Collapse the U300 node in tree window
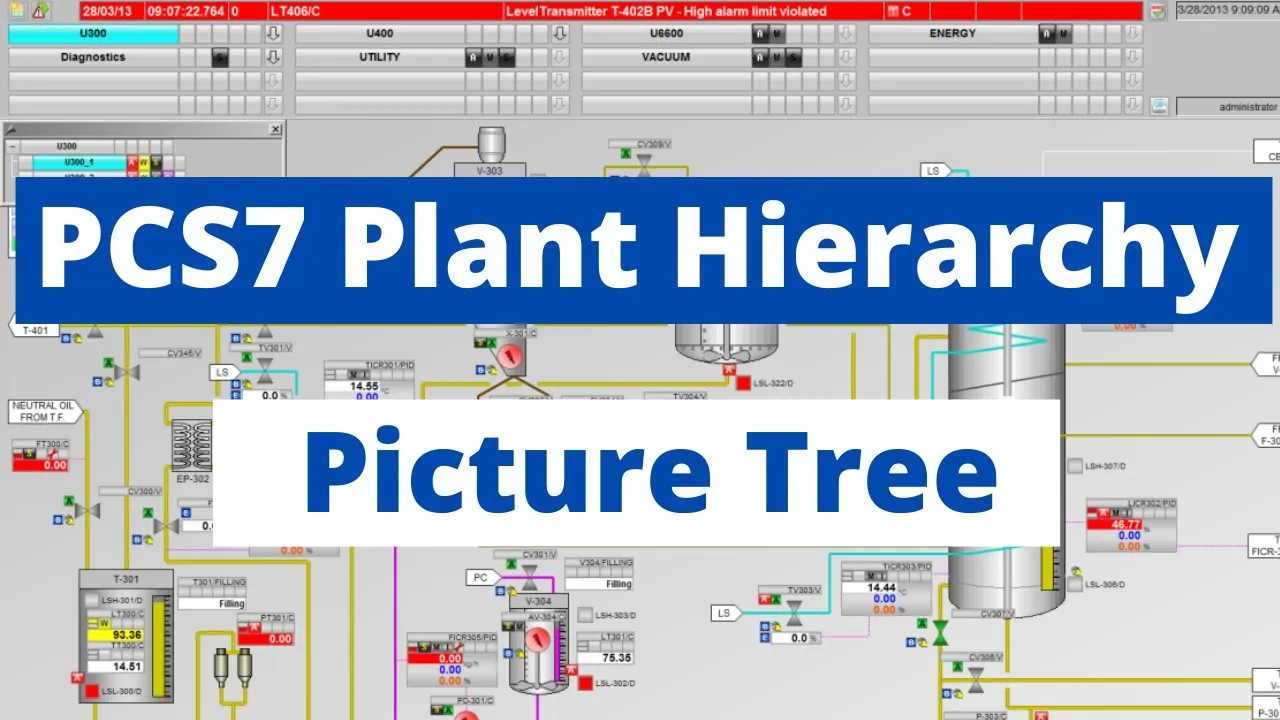Viewport: 1280px width, 720px height. coord(12,146)
